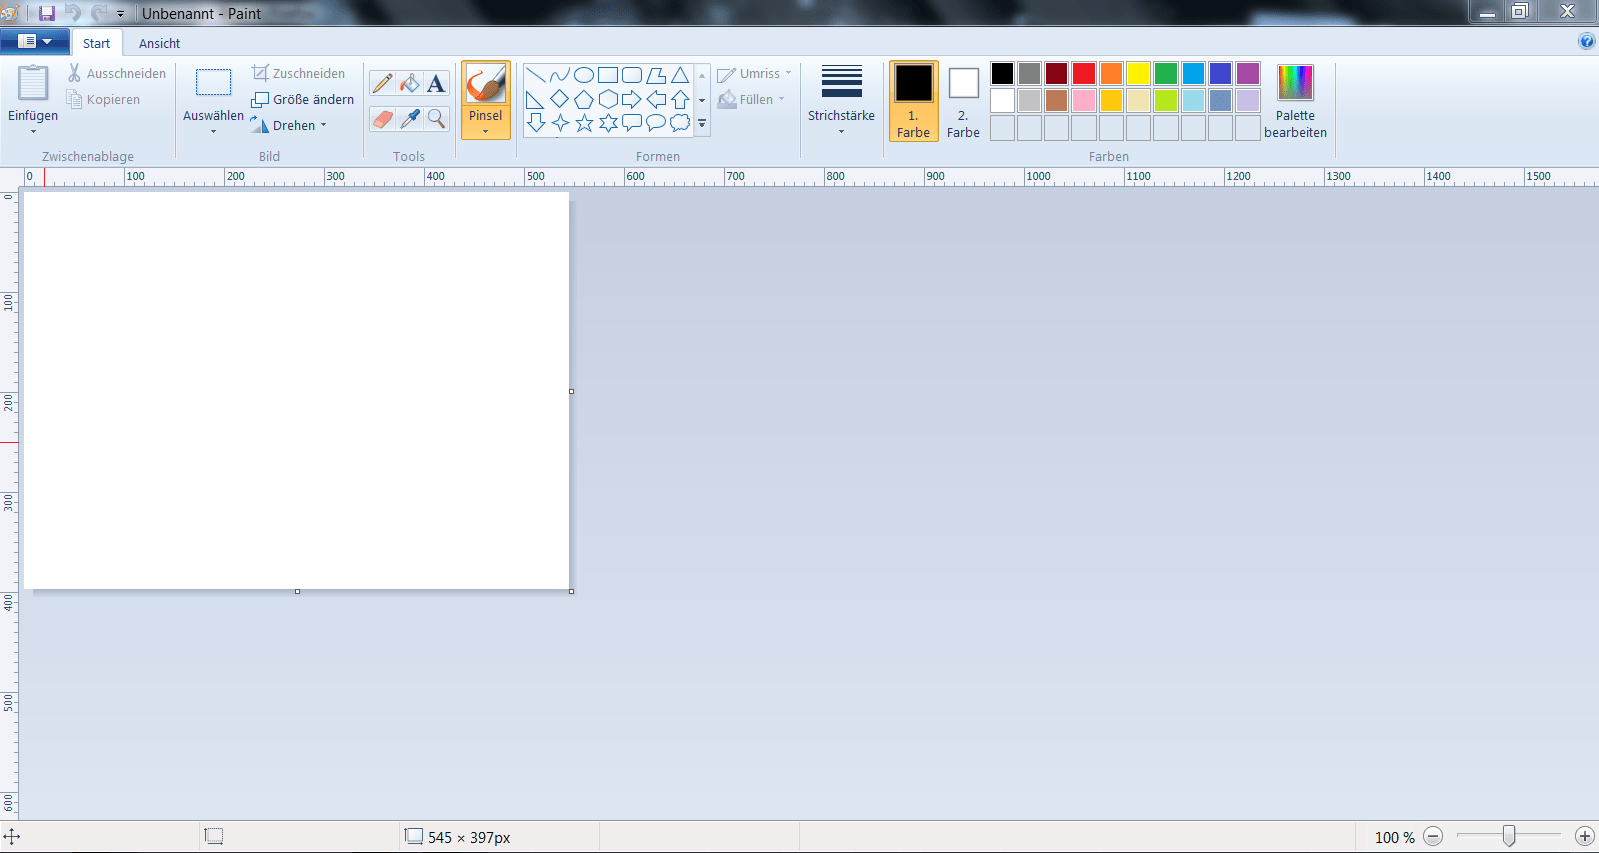Click the 100 % zoom level text
Viewport: 1599px width, 853px height.
pyautogui.click(x=1394, y=837)
